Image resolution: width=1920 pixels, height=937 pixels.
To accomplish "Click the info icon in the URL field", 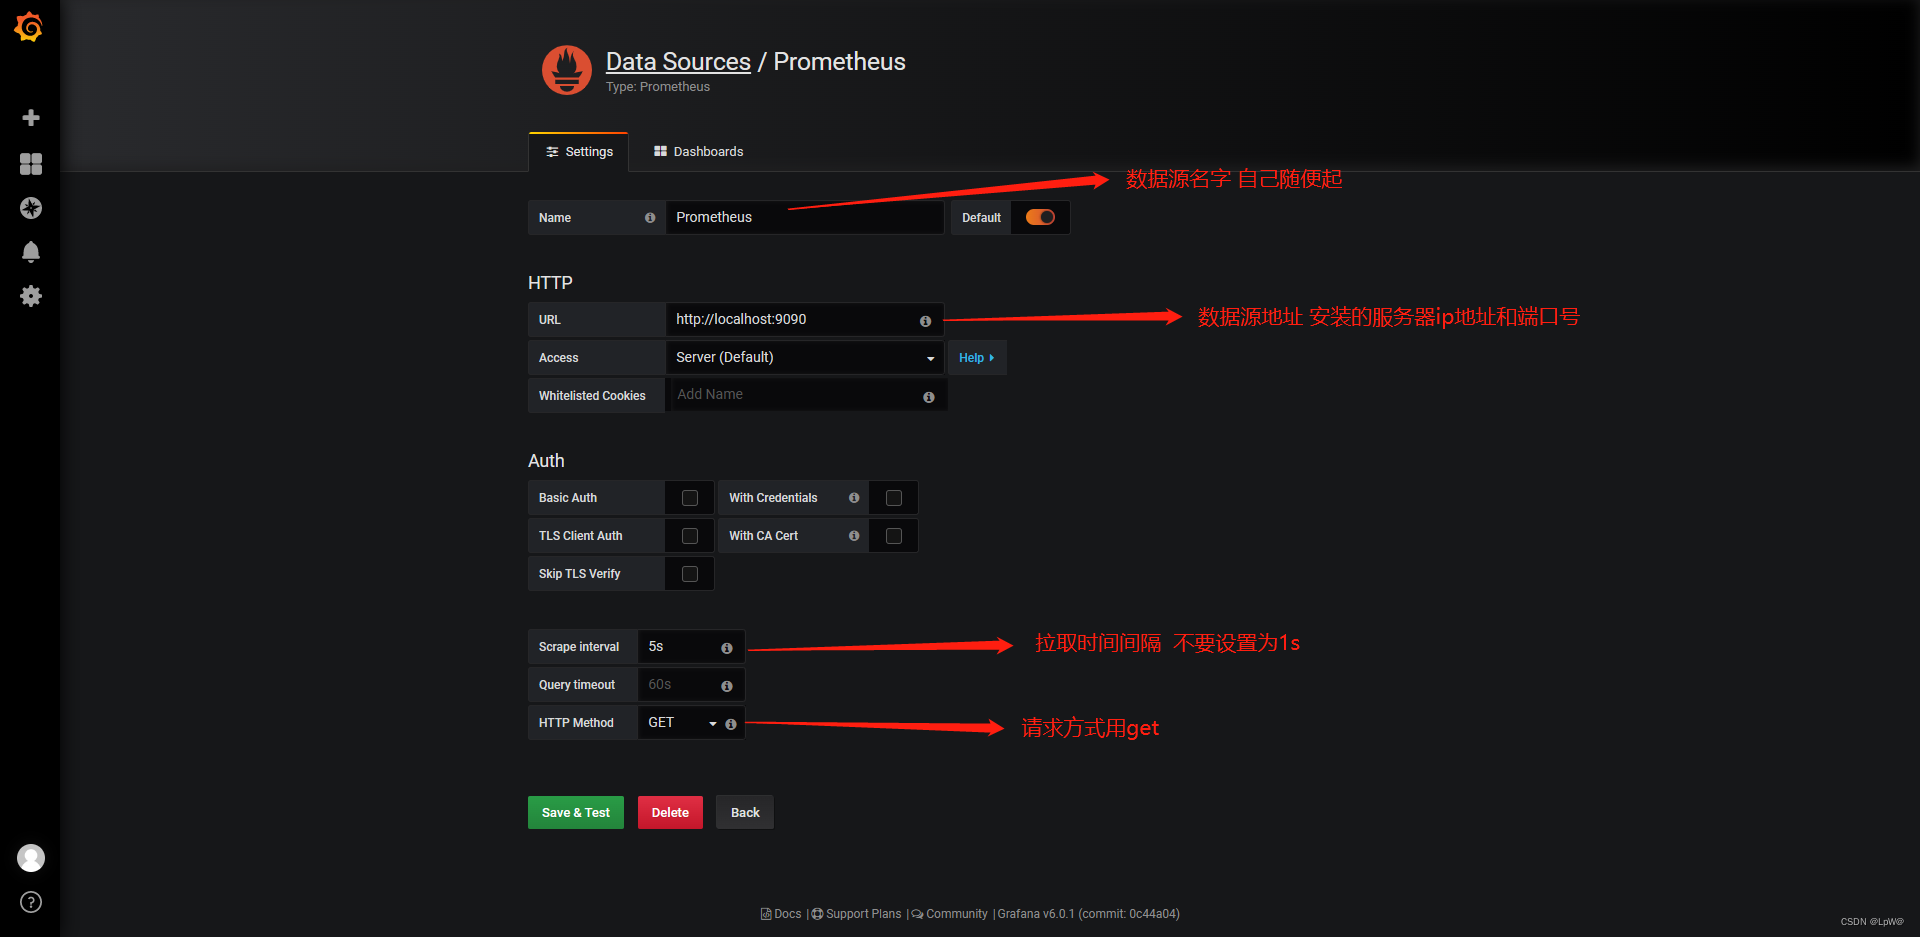I will [x=925, y=321].
